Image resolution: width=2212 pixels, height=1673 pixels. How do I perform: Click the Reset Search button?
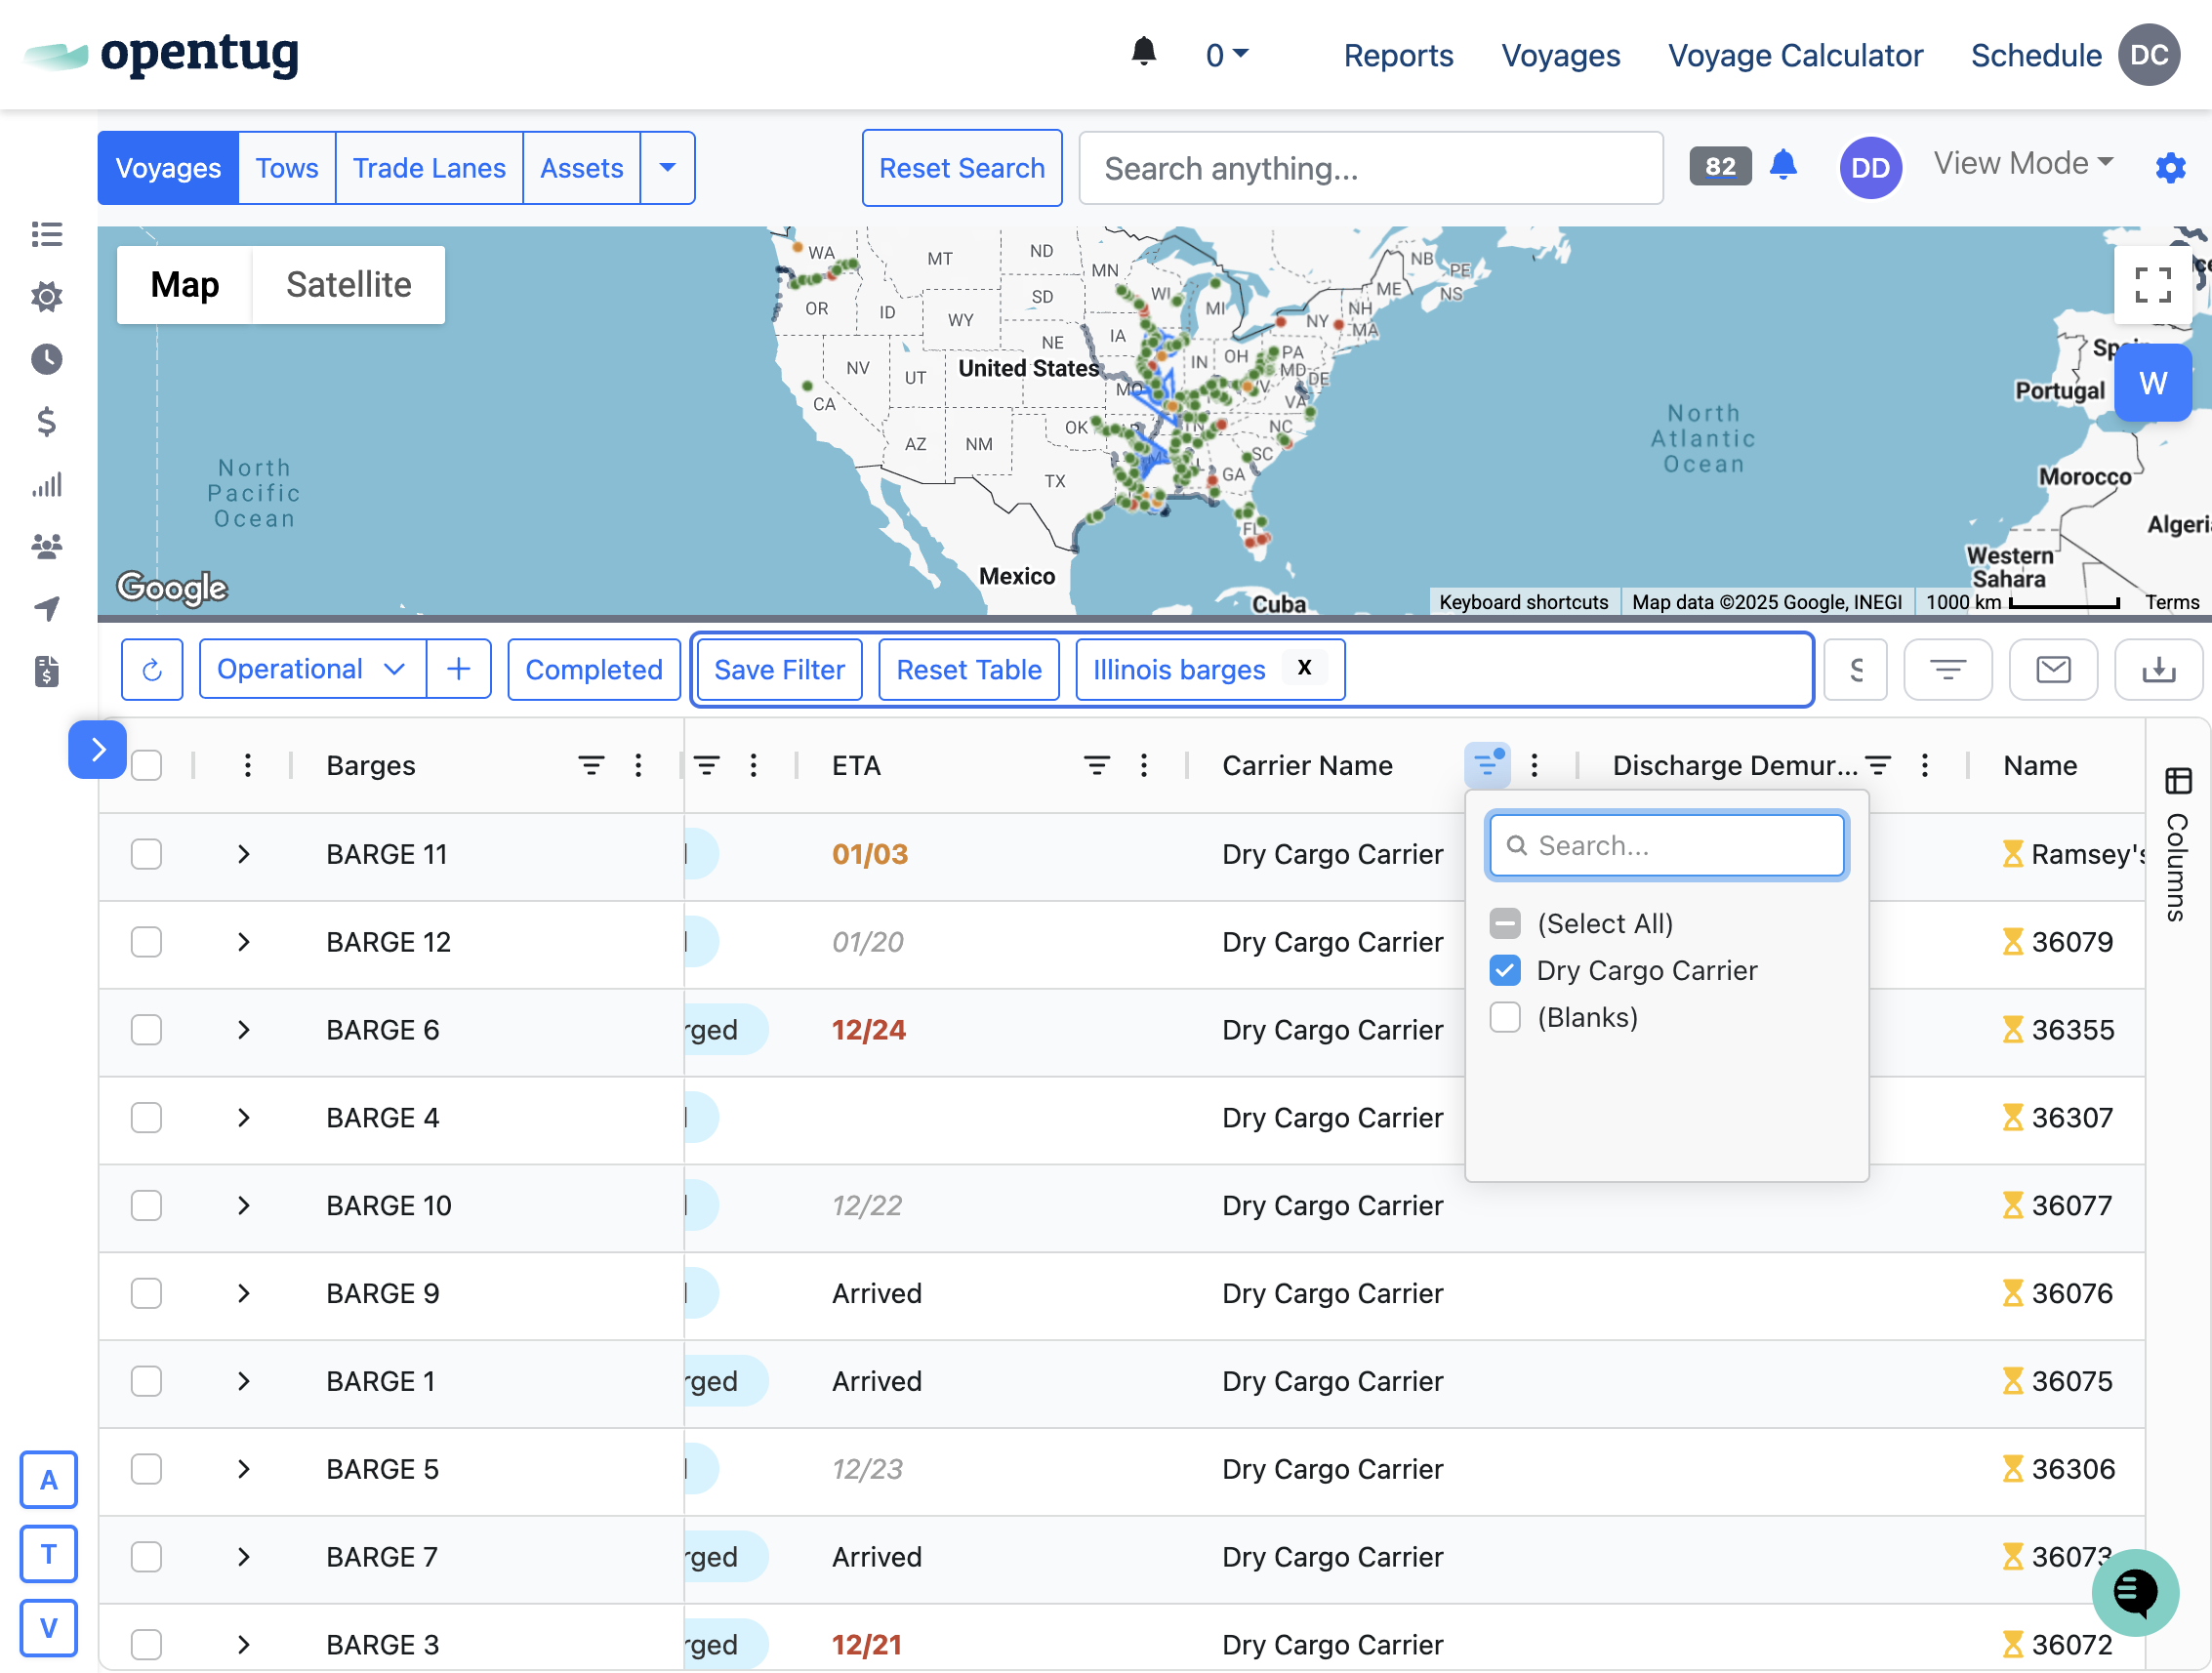961,168
